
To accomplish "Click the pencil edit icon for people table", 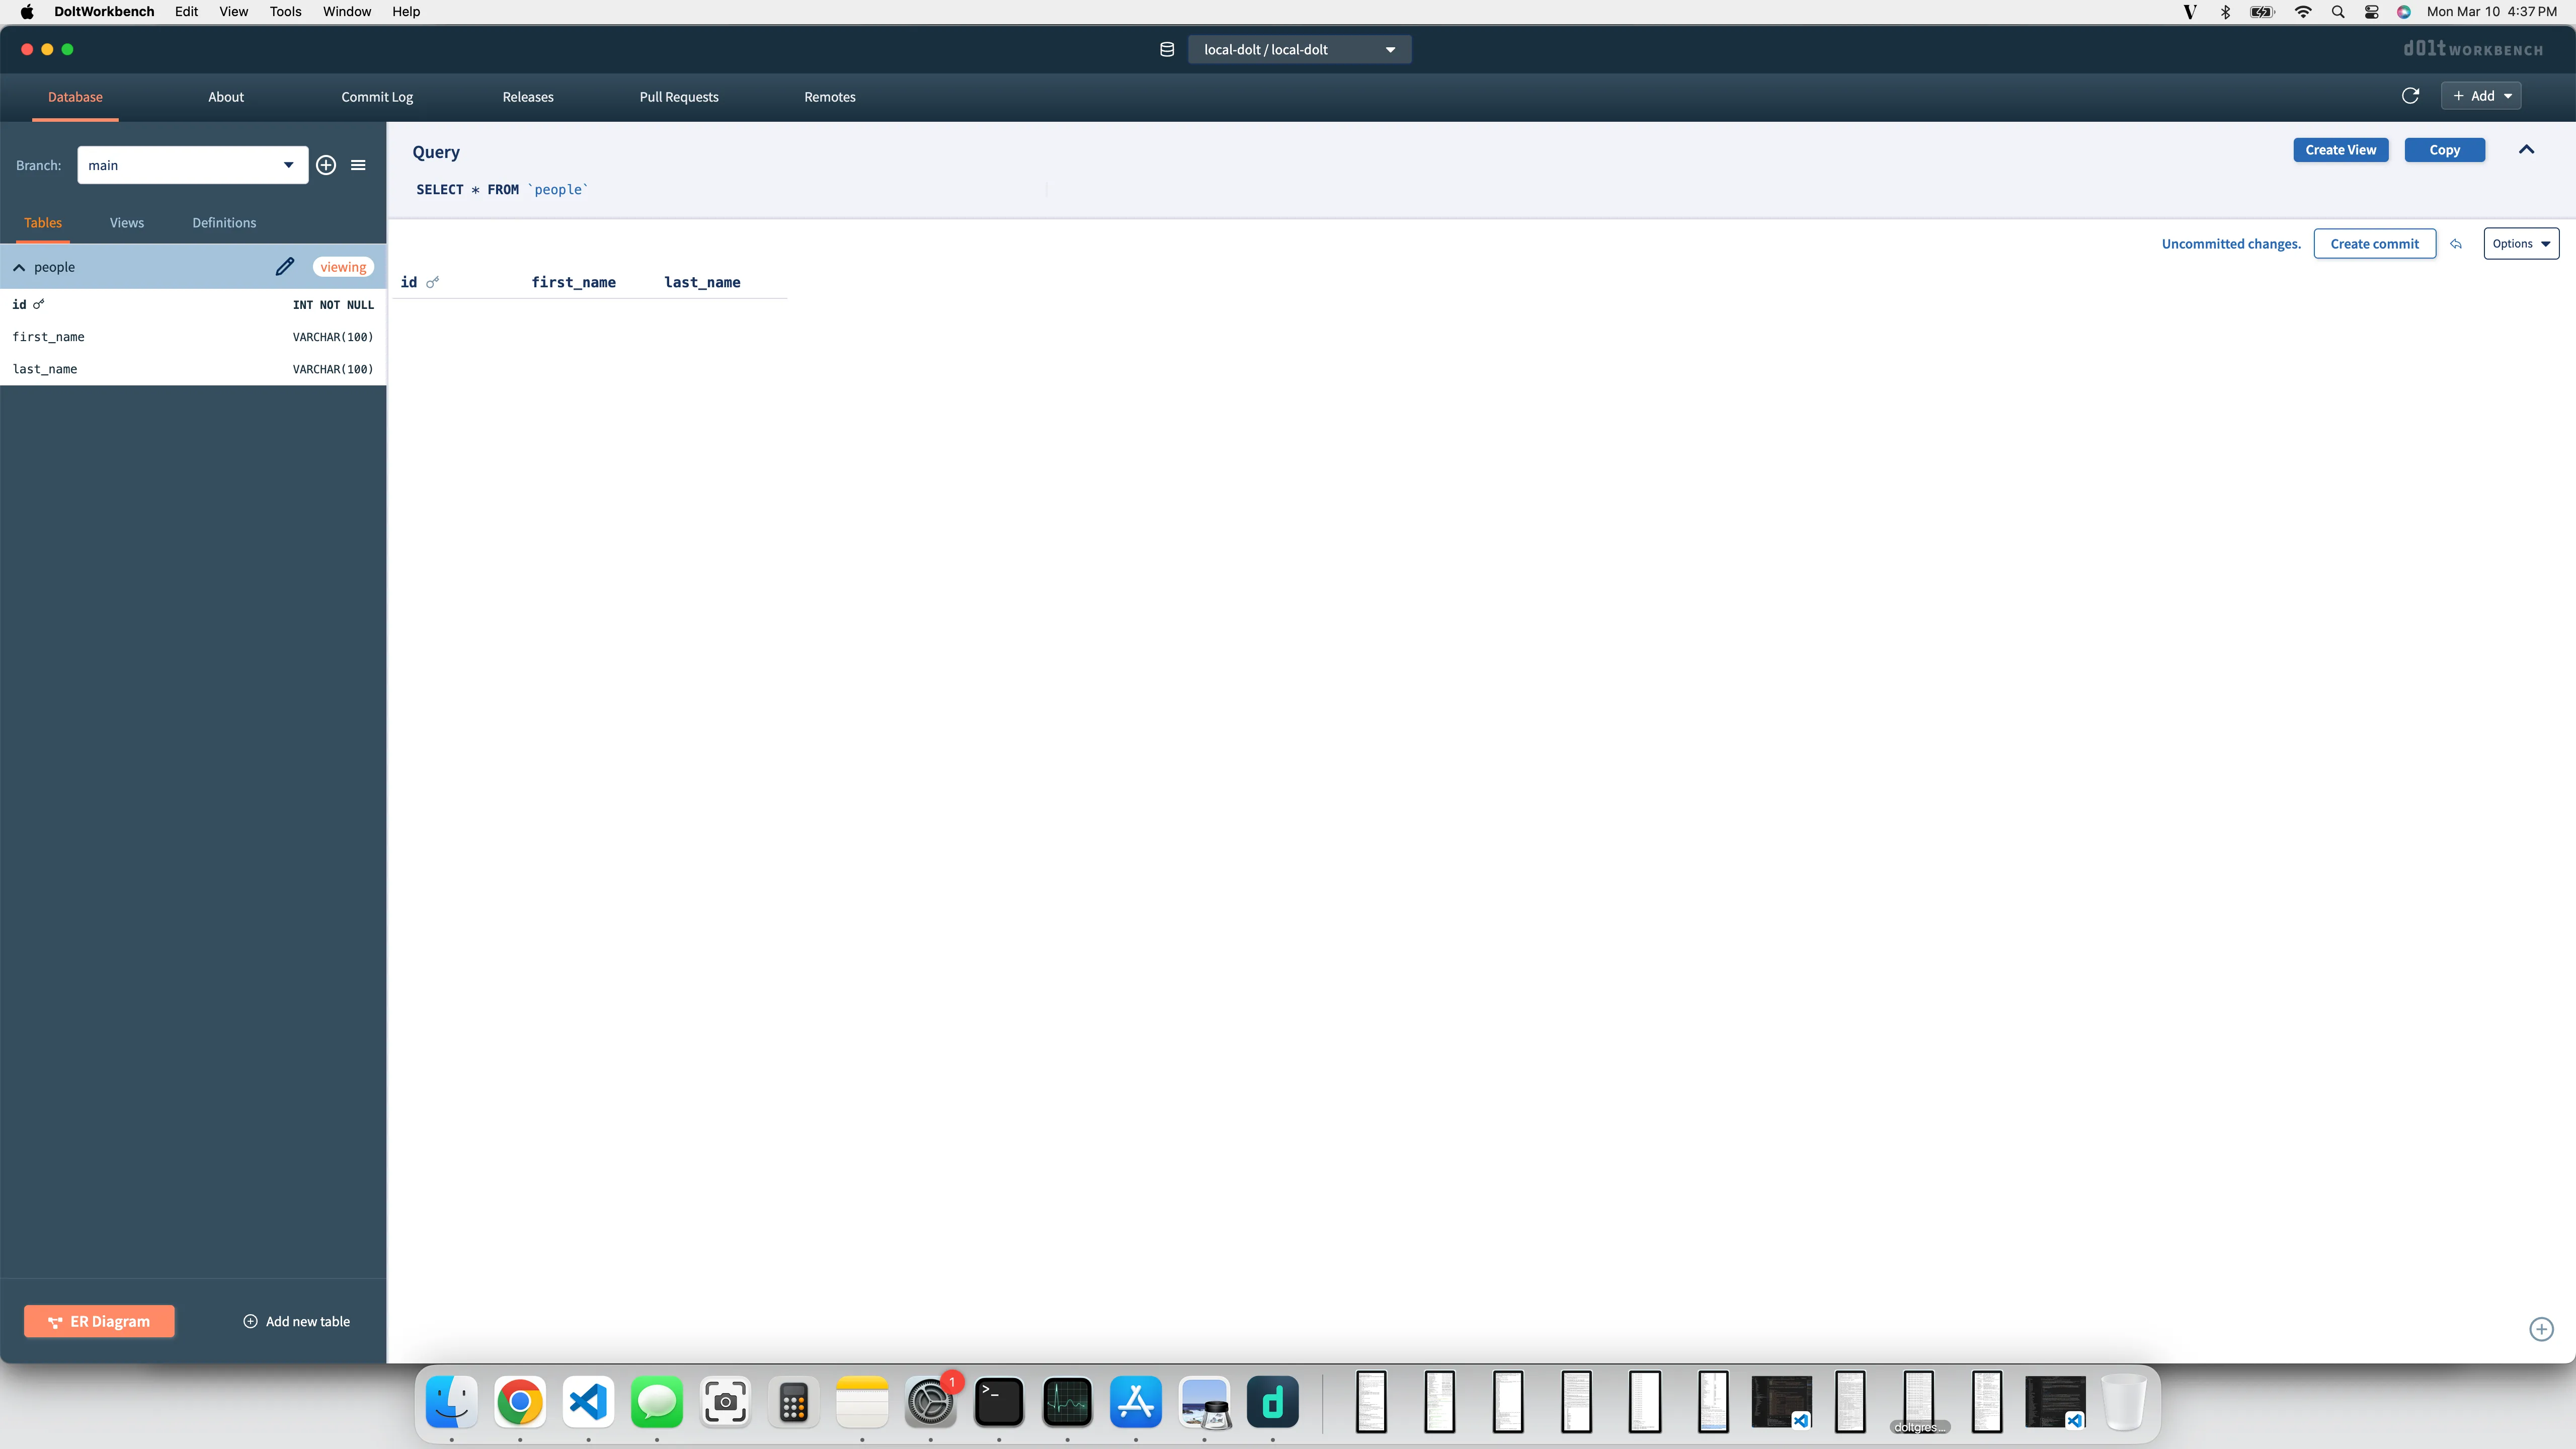I will 285,266.
